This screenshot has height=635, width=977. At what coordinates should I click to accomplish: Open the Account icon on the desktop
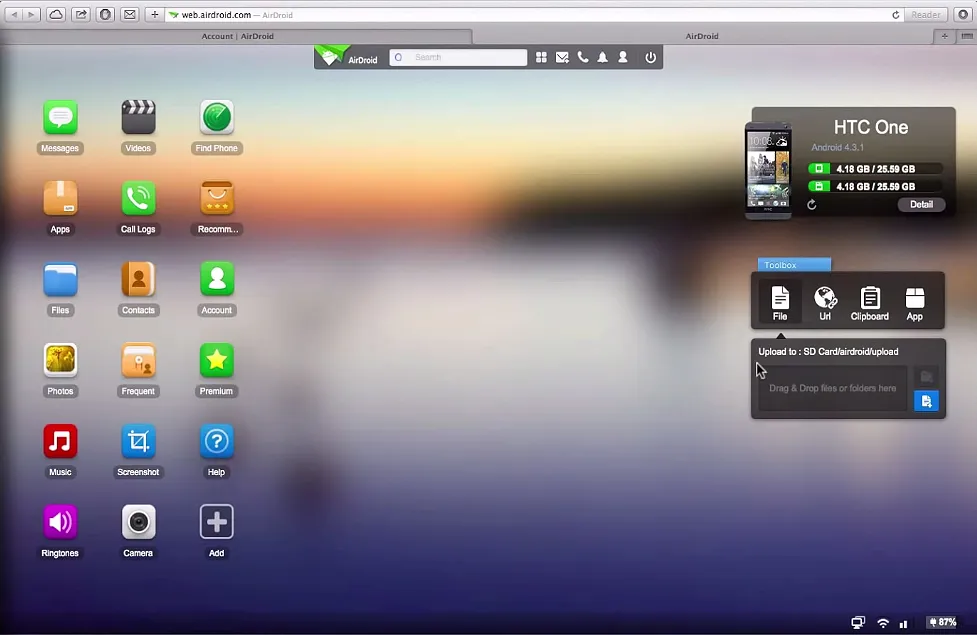coord(217,279)
